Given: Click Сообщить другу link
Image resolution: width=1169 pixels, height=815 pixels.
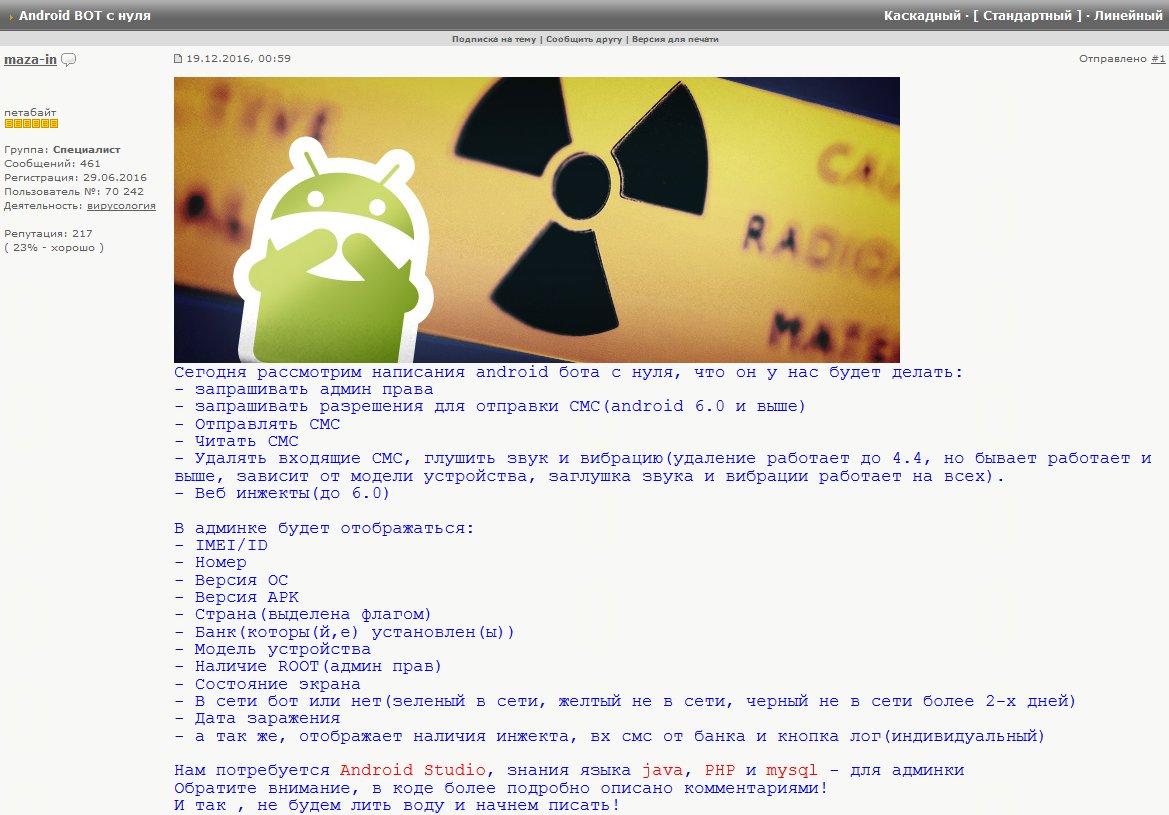Looking at the screenshot, I should (x=584, y=40).
